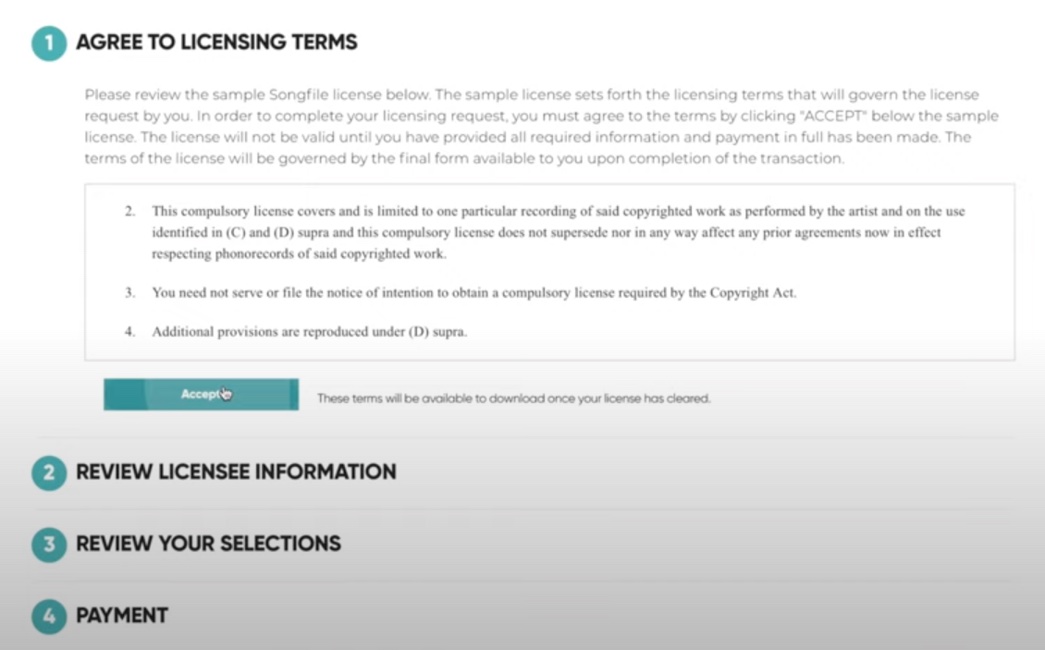Click the step 2 number badge
The width and height of the screenshot is (1045, 650).
49,472
